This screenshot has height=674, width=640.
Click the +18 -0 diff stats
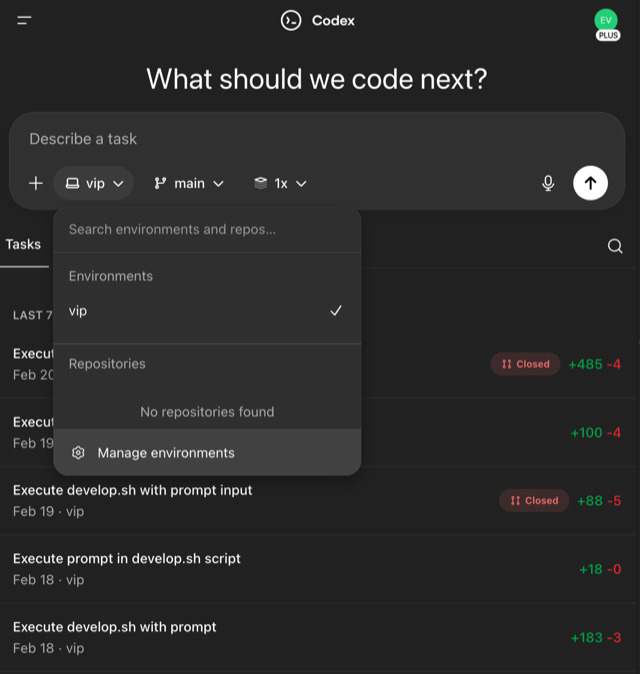[x=600, y=570]
